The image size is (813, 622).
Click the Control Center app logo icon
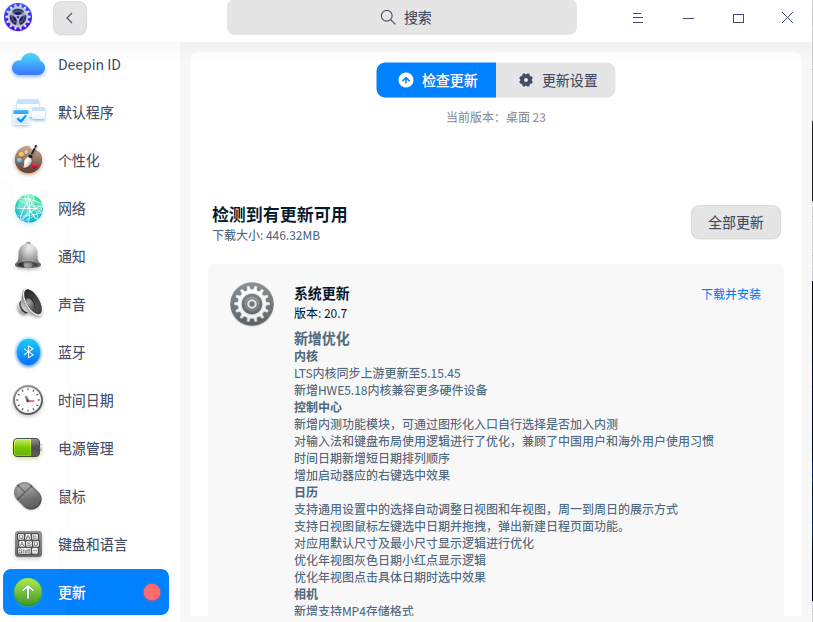point(18,17)
